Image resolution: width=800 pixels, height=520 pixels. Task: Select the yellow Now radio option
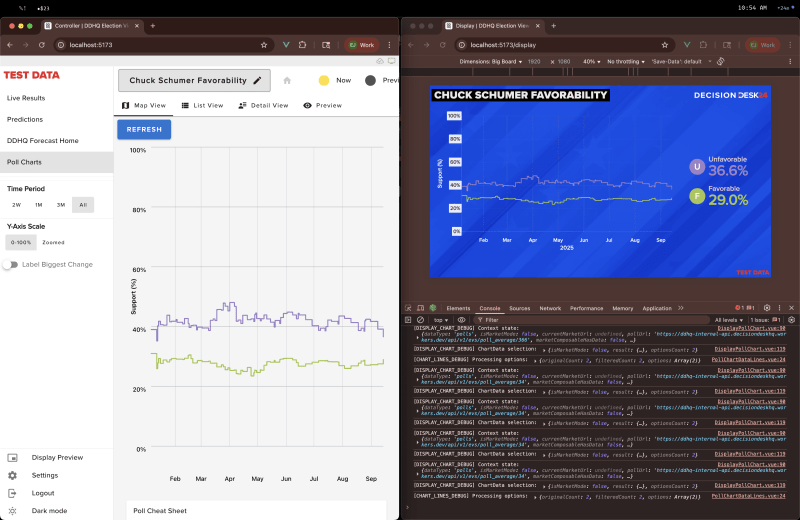[x=323, y=80]
